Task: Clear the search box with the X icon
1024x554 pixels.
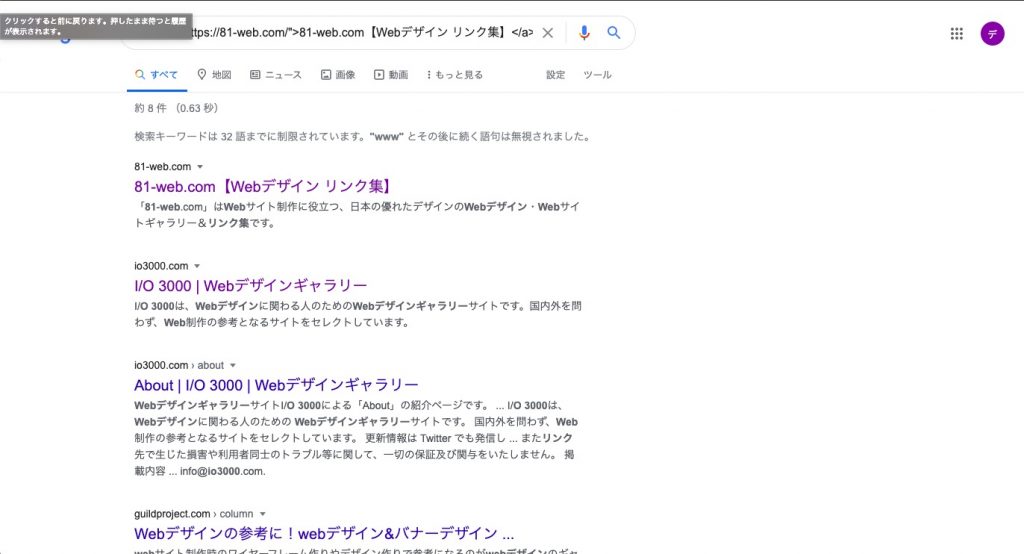Action: tap(548, 33)
